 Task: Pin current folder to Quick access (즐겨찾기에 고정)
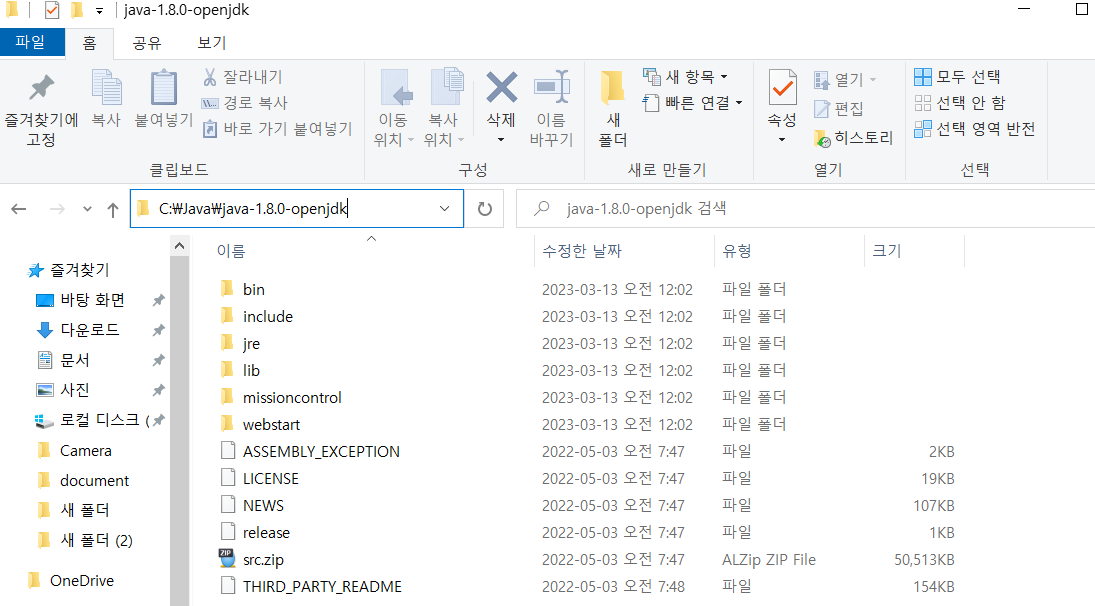tap(41, 110)
